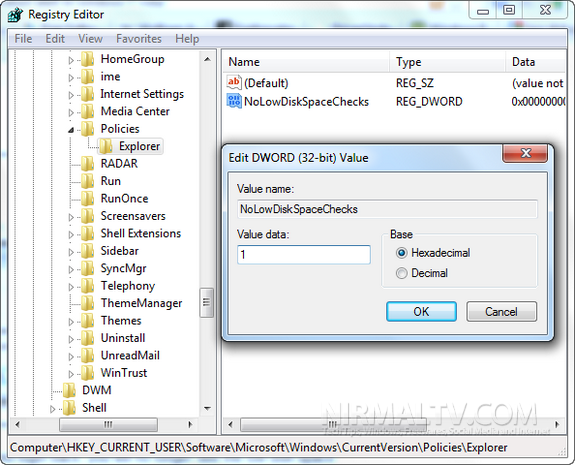Screen dimensions: 575x465
Task: Open the File menu
Action: coord(23,39)
